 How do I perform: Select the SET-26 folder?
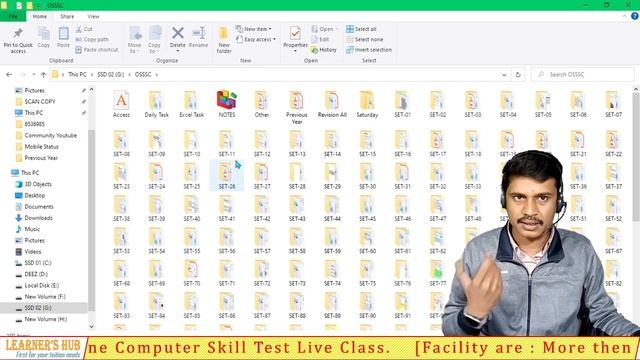(x=227, y=176)
